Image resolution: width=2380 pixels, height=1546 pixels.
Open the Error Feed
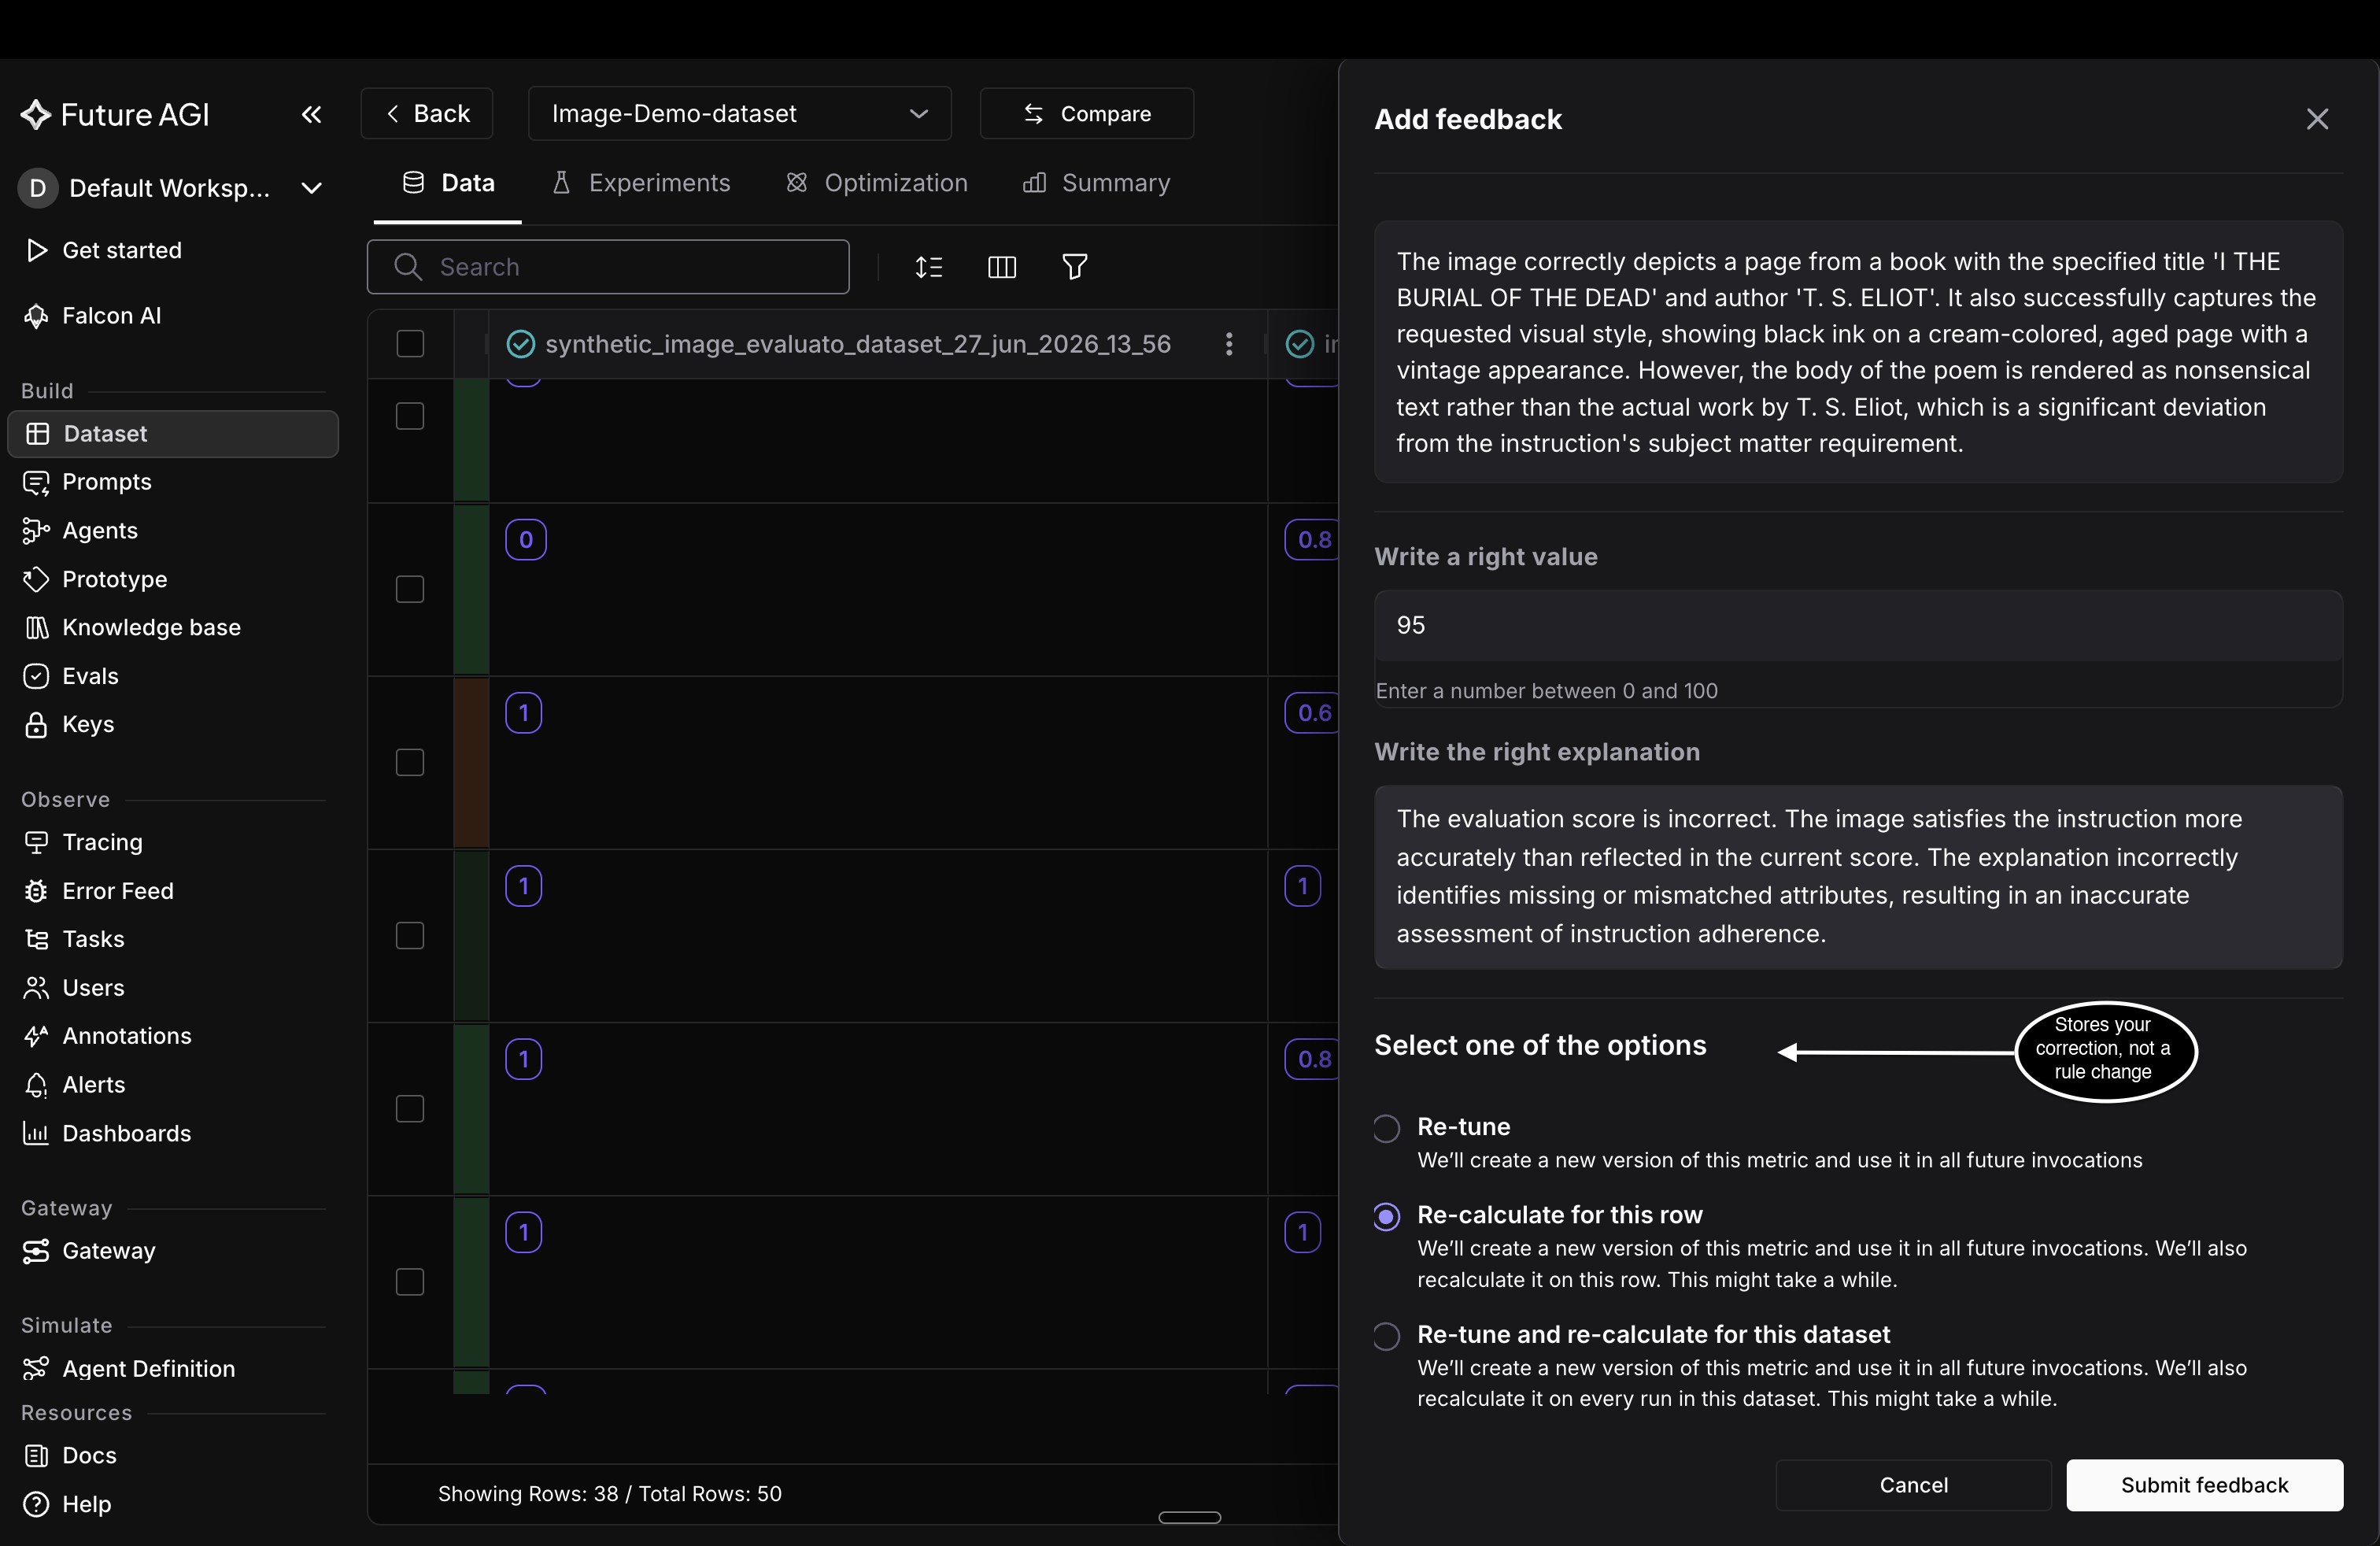117,891
